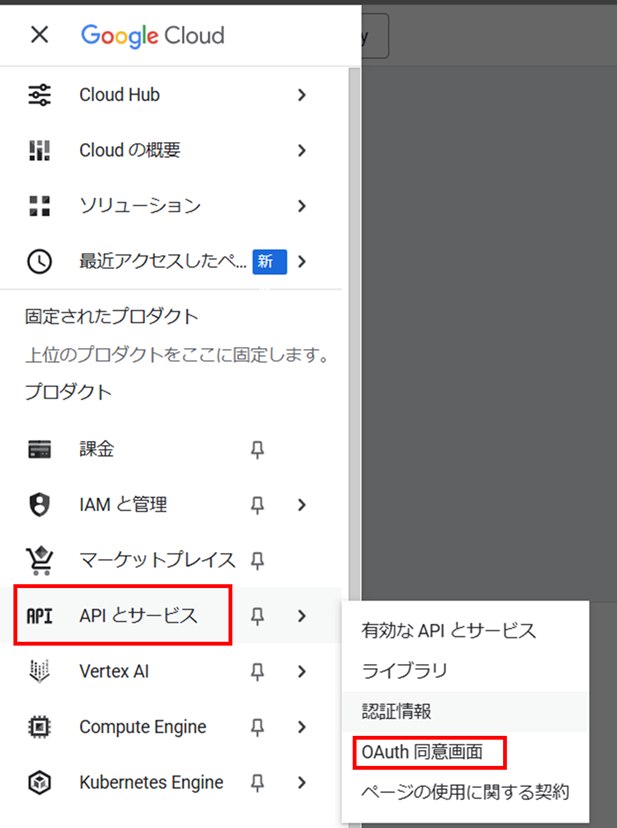Pin the API とサービス product

[x=257, y=616]
